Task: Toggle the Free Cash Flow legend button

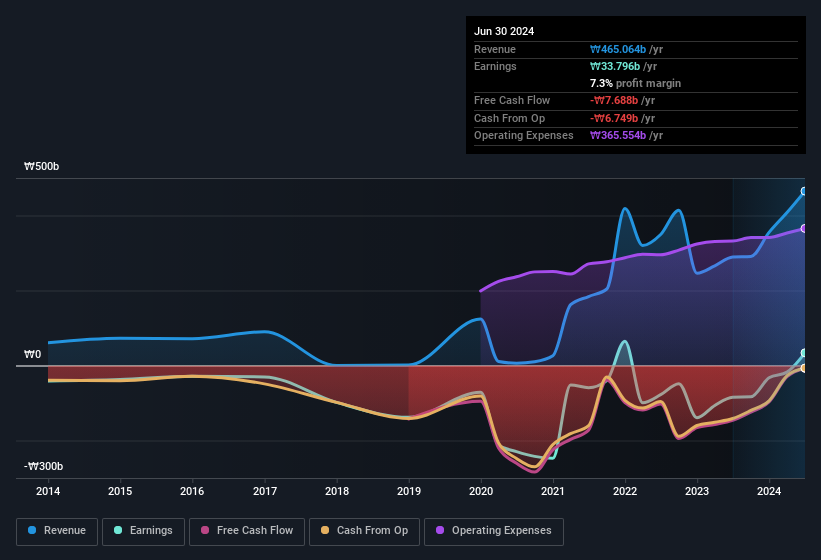Action: point(247,531)
